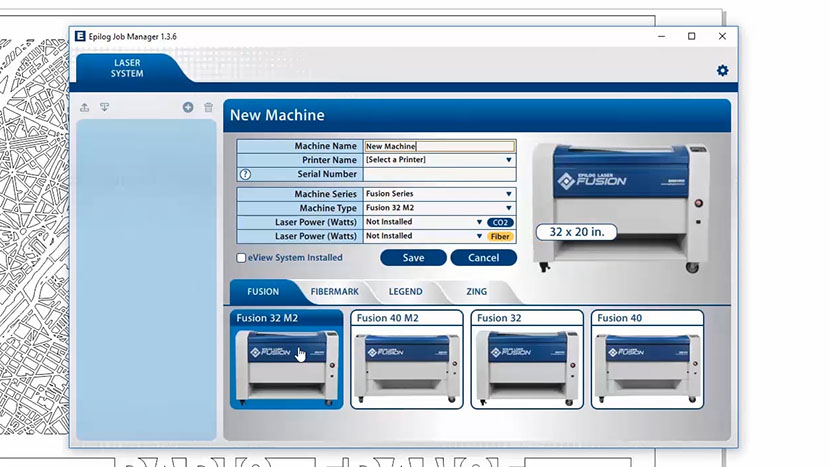Click the New Machine panel heading
This screenshot has width=830, height=467.
(x=277, y=115)
